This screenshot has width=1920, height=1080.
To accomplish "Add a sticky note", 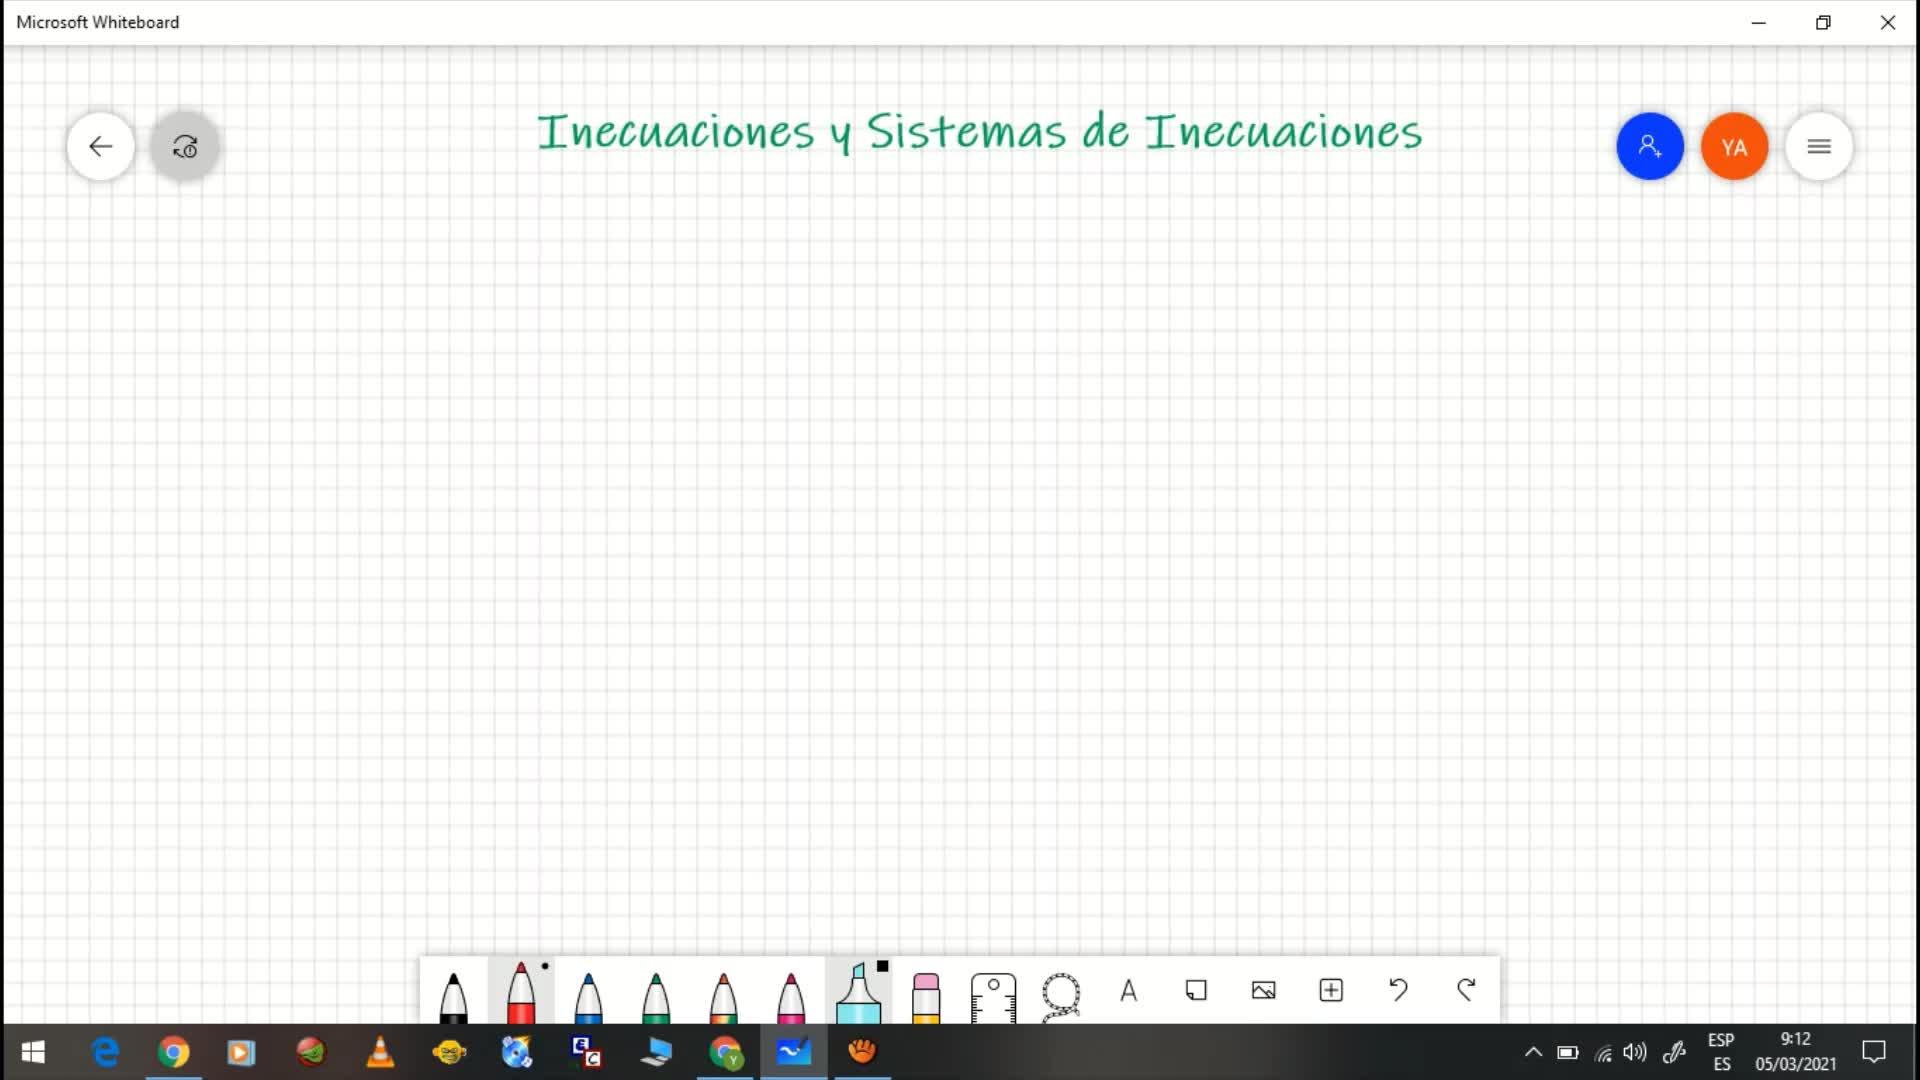I will 1196,990.
